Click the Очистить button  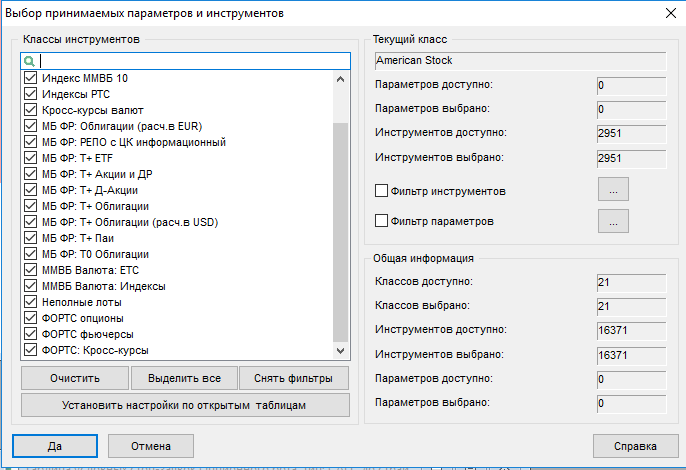coord(75,378)
